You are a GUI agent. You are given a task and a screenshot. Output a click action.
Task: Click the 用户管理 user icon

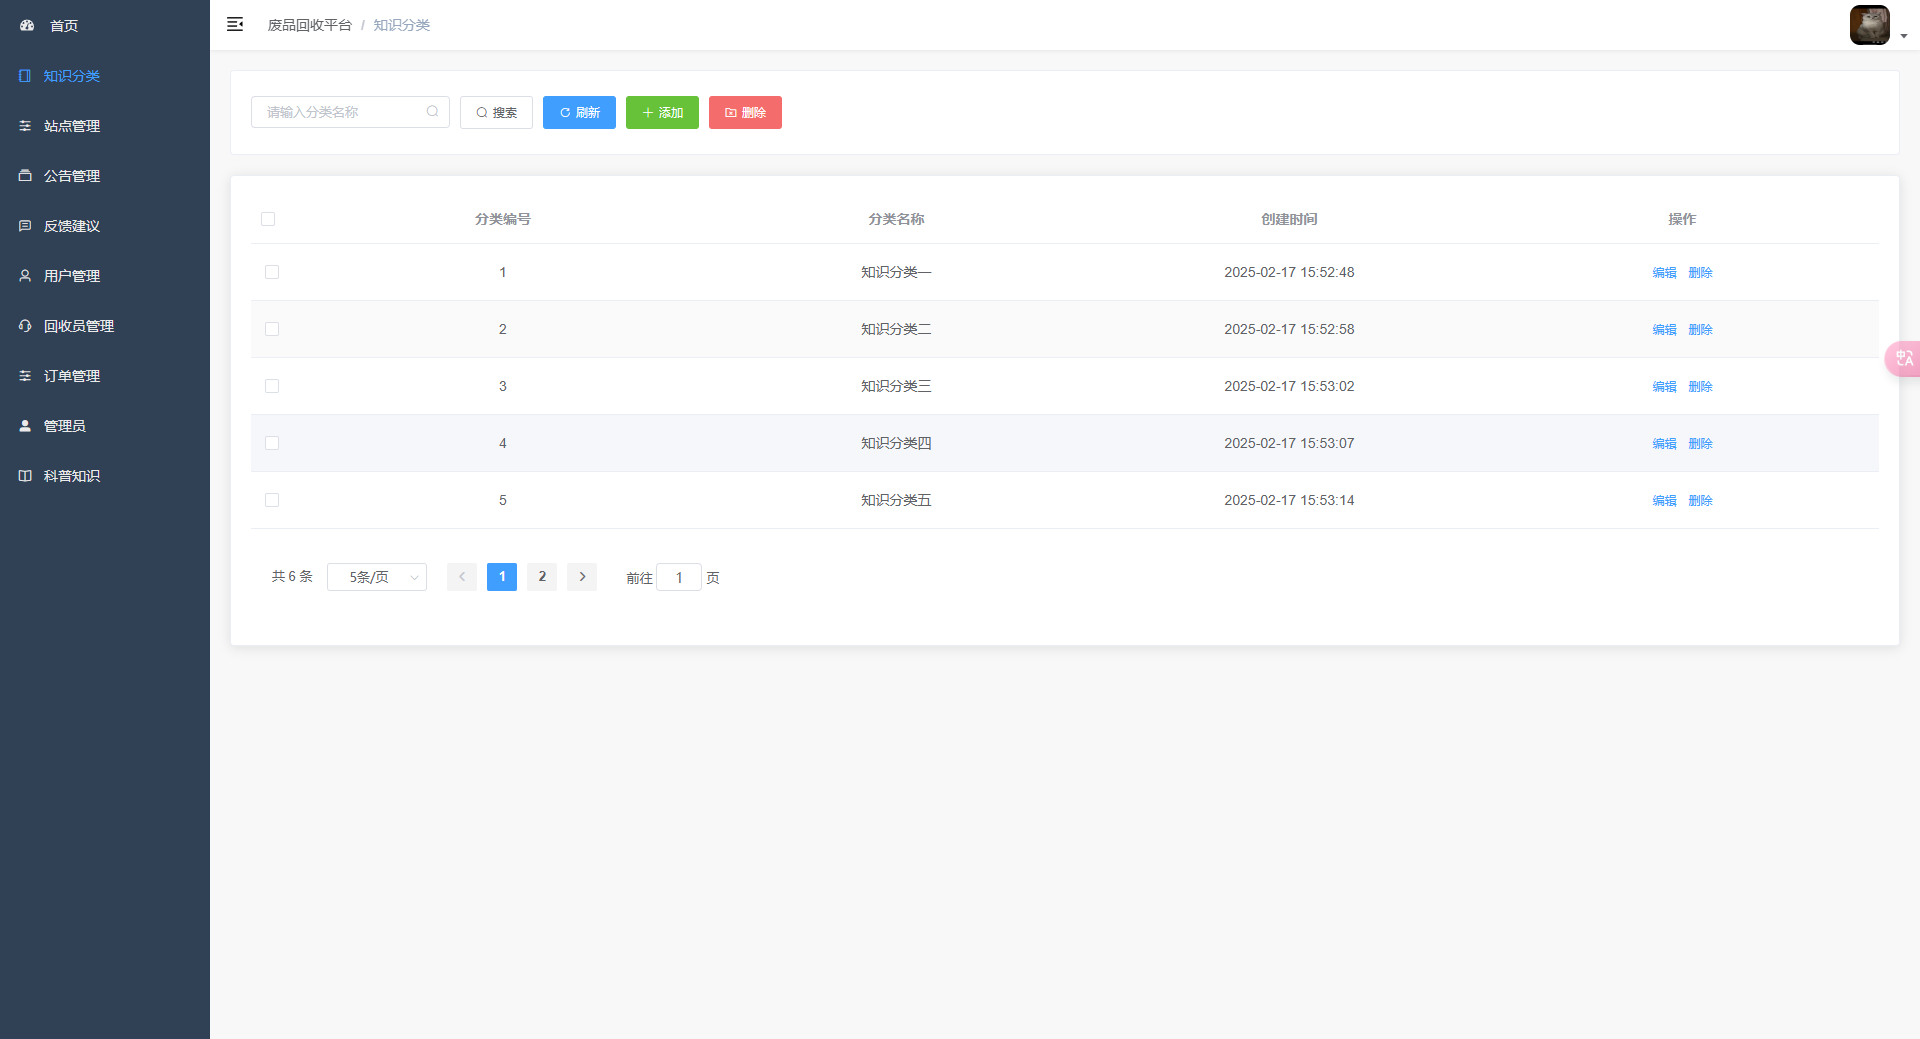pos(25,275)
